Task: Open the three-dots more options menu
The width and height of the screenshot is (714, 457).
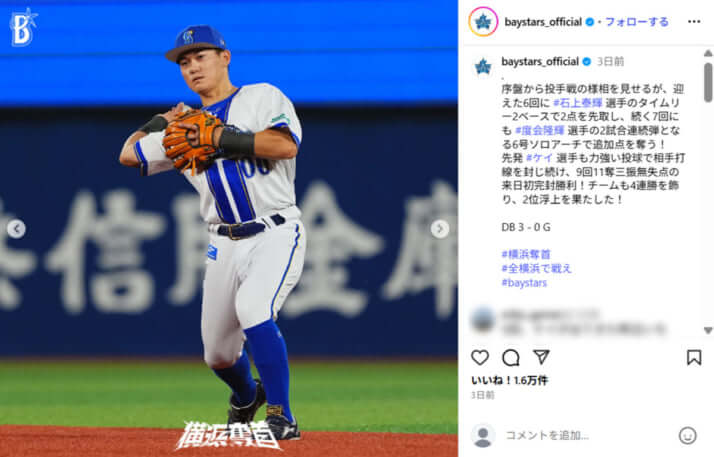Action: 694,21
